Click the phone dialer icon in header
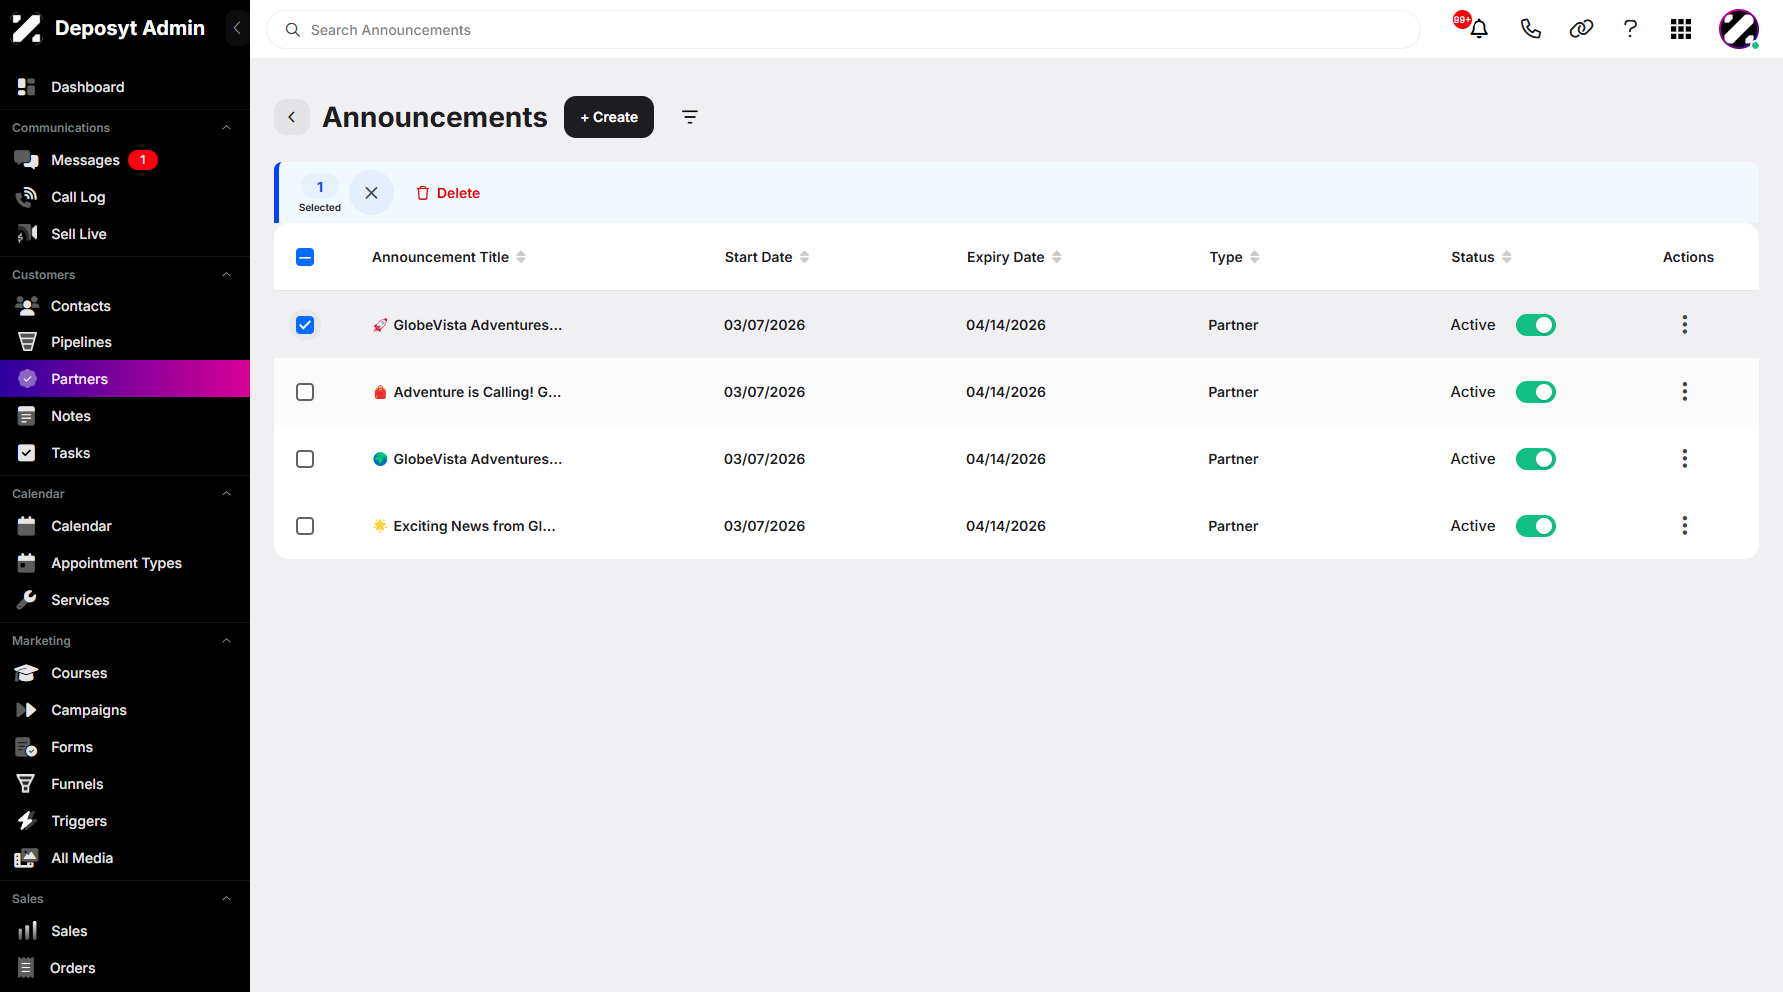 (1530, 29)
